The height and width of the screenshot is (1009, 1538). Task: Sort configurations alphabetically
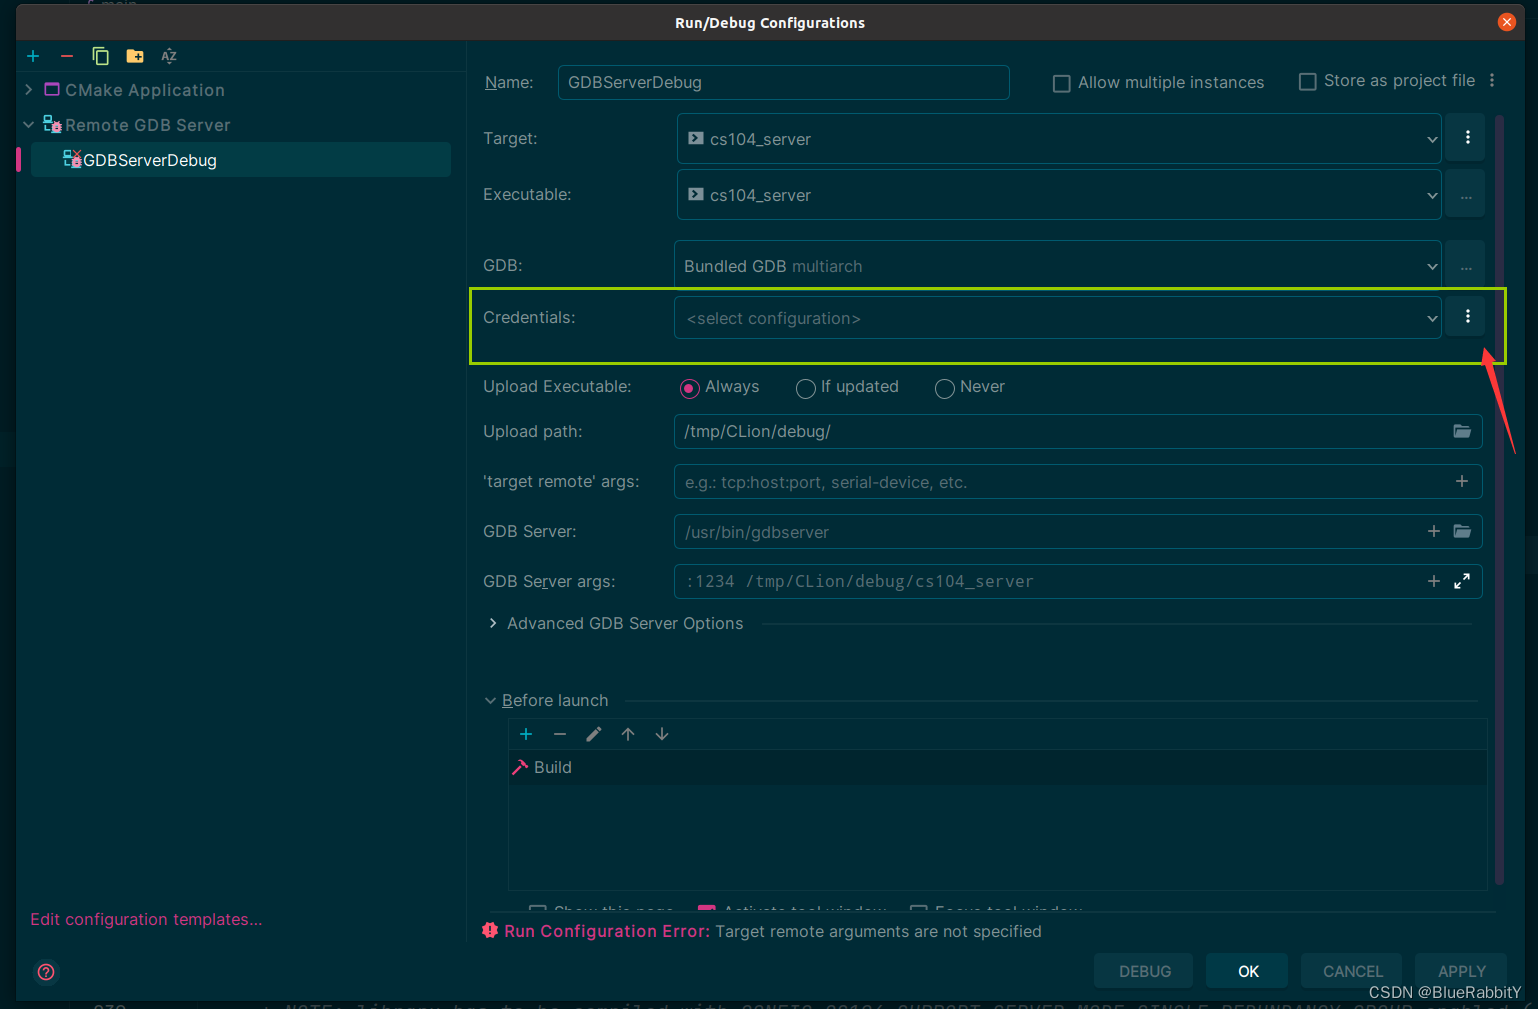(x=168, y=56)
